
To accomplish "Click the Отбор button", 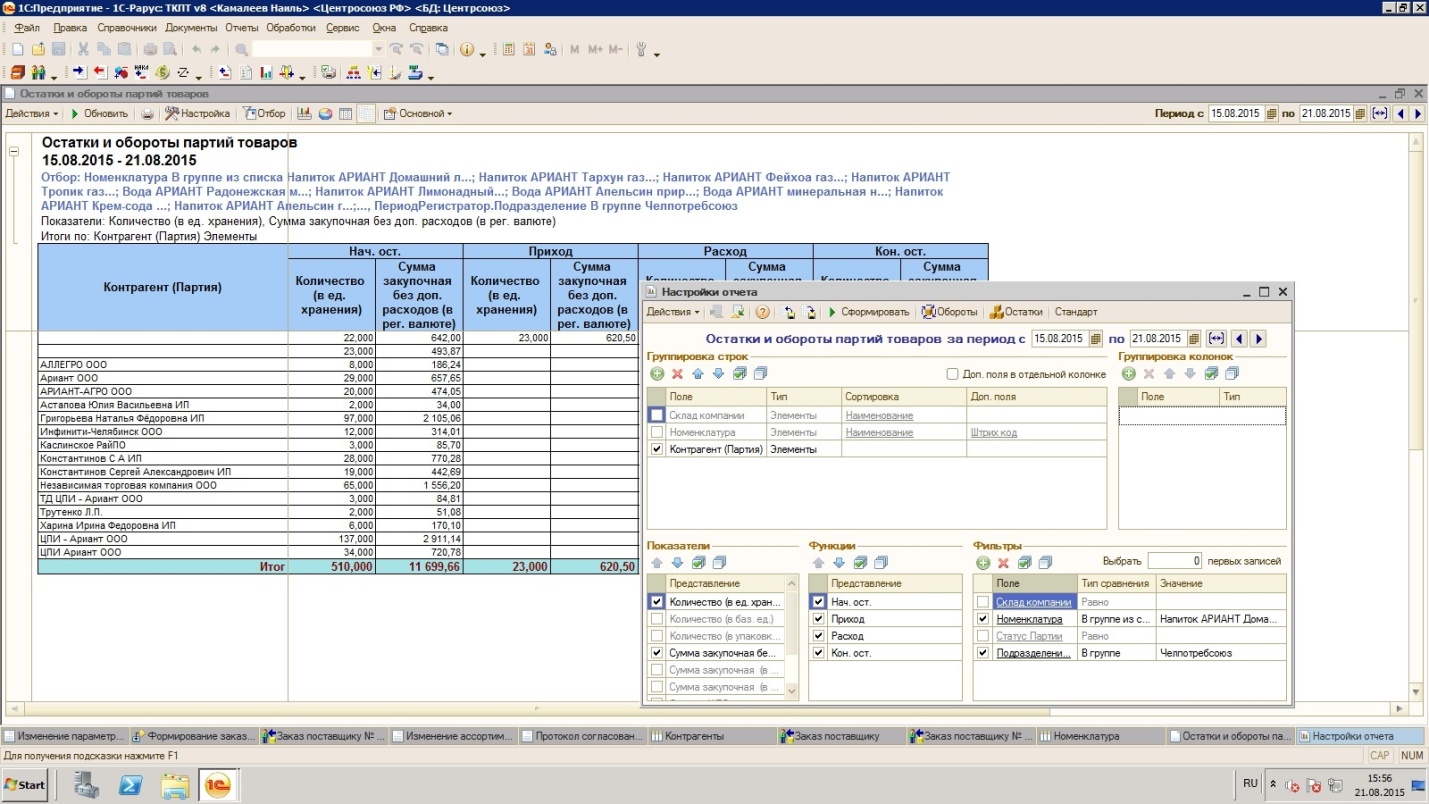I will click(x=265, y=114).
